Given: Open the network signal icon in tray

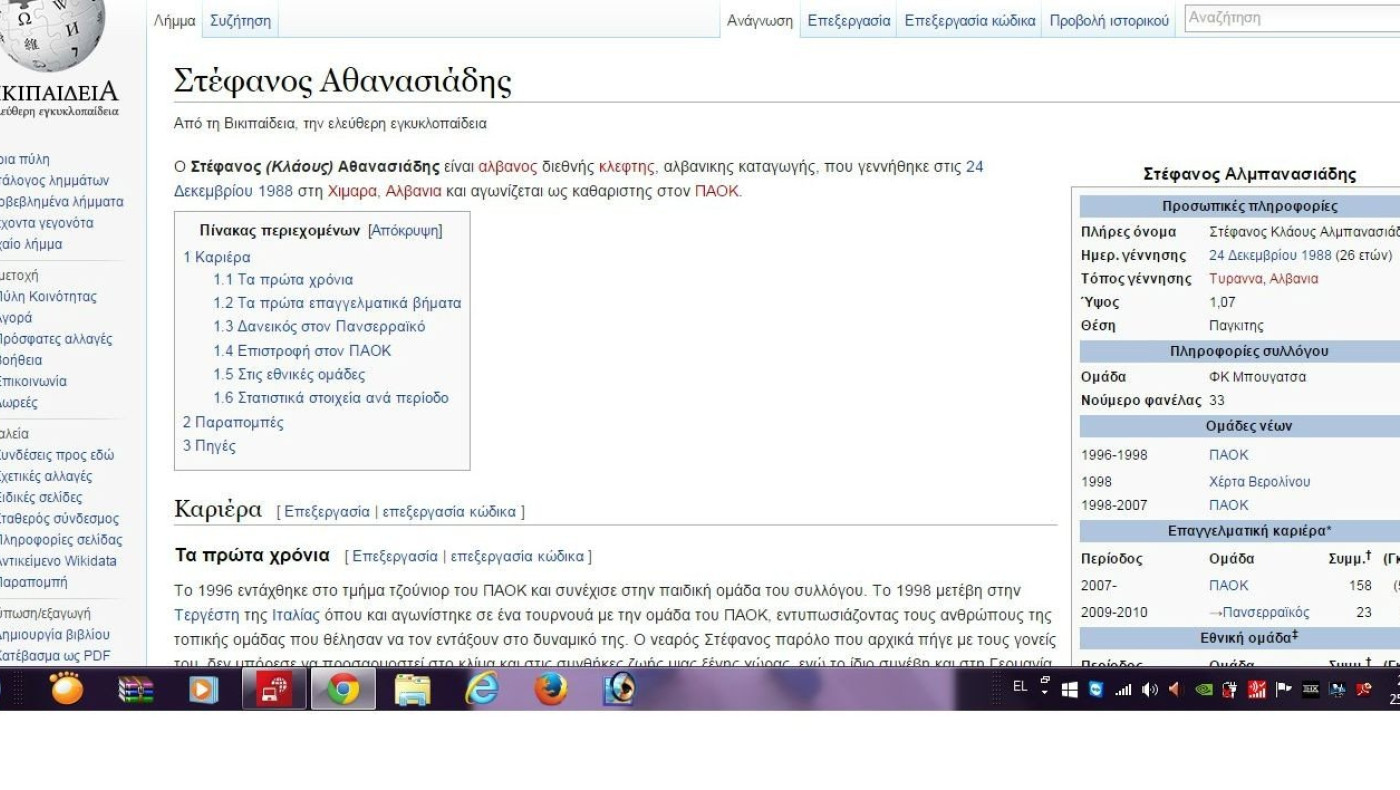Looking at the screenshot, I should pos(1123,688).
